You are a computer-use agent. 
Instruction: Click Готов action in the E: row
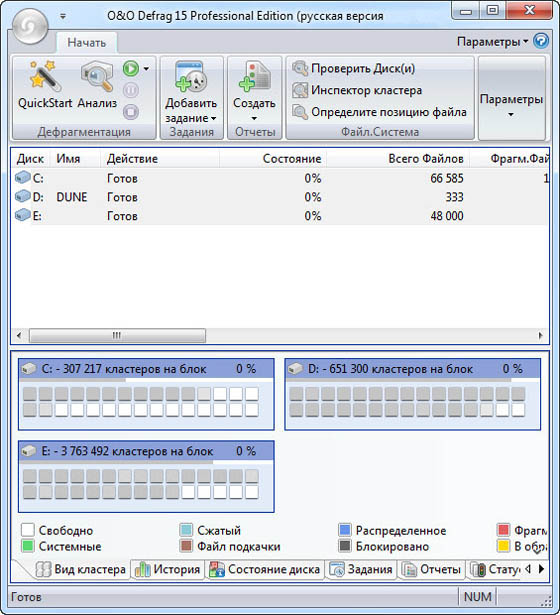point(122,216)
